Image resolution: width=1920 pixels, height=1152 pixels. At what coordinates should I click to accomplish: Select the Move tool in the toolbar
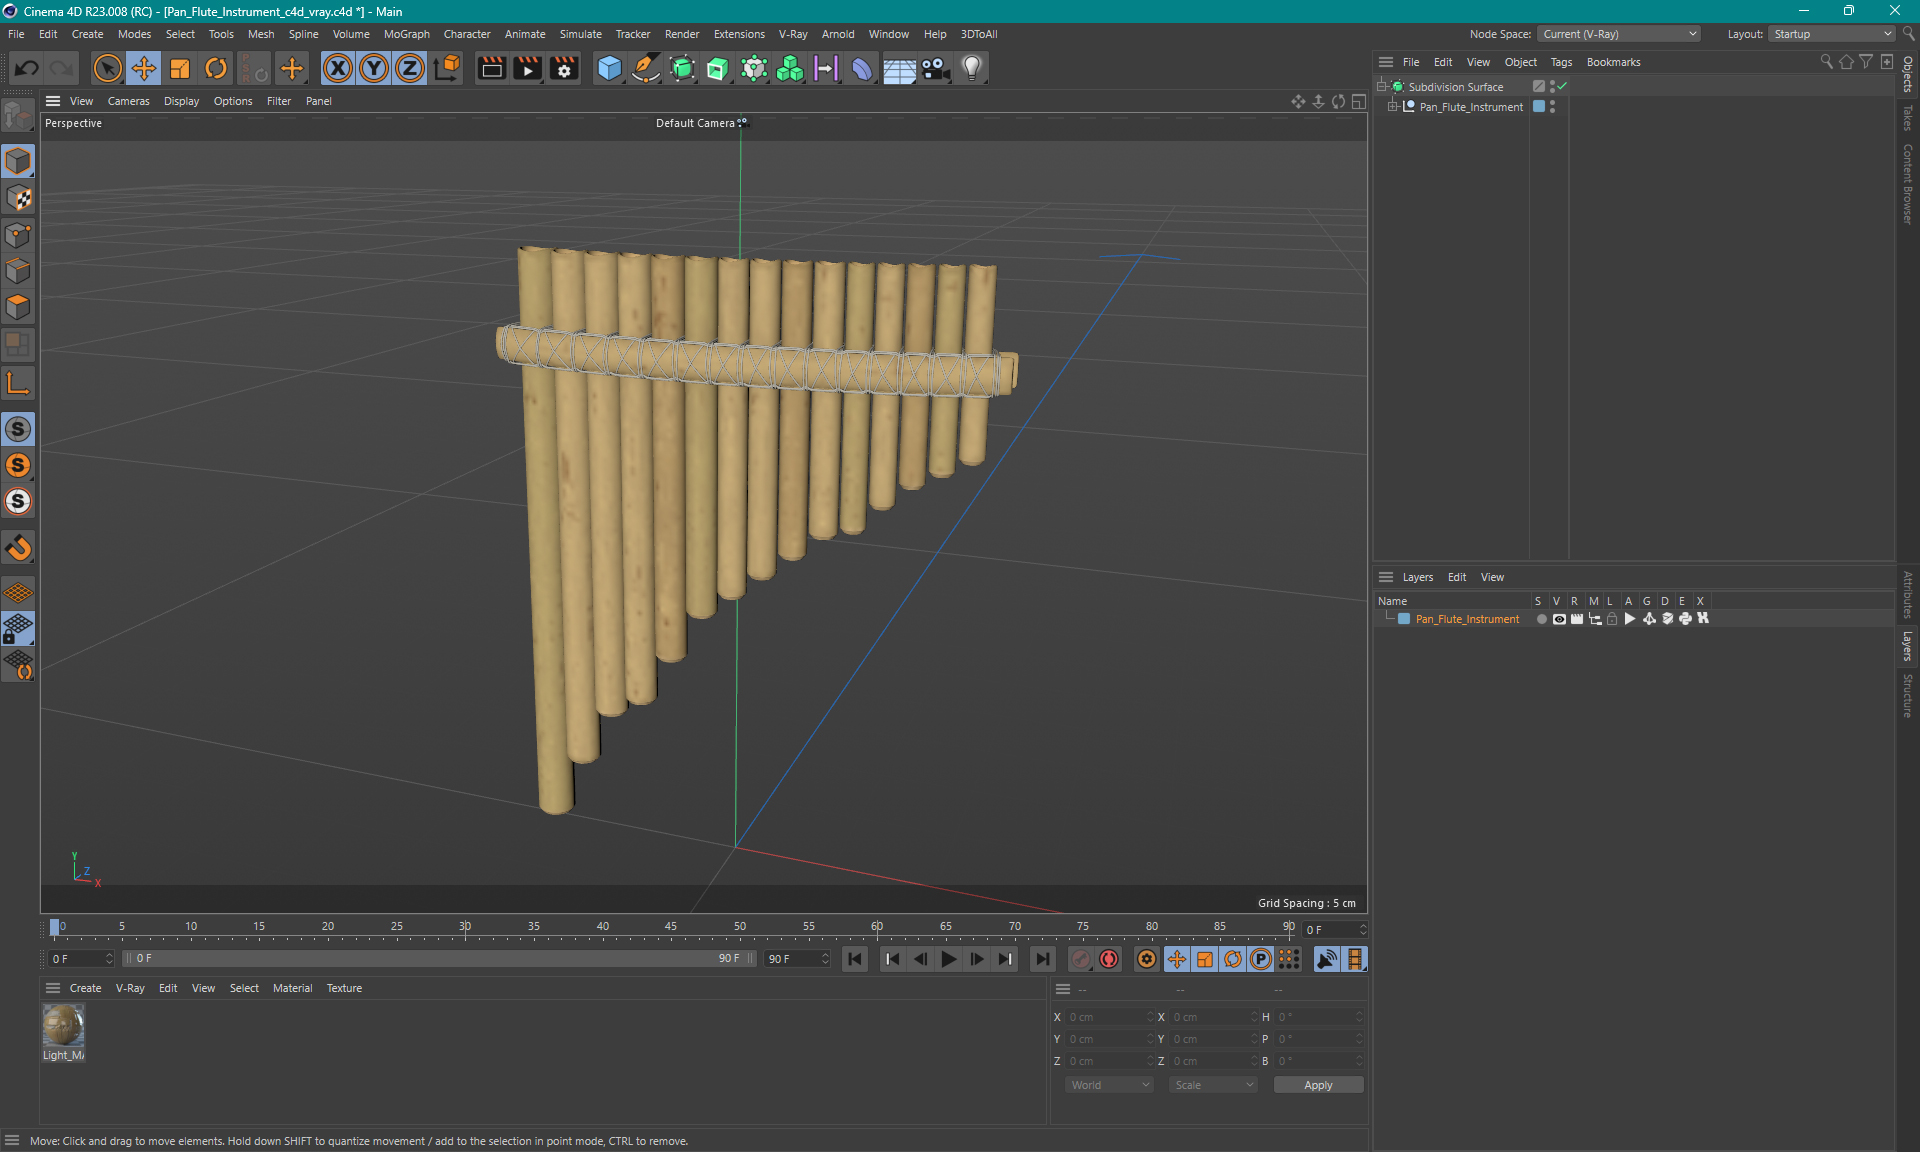tap(144, 68)
